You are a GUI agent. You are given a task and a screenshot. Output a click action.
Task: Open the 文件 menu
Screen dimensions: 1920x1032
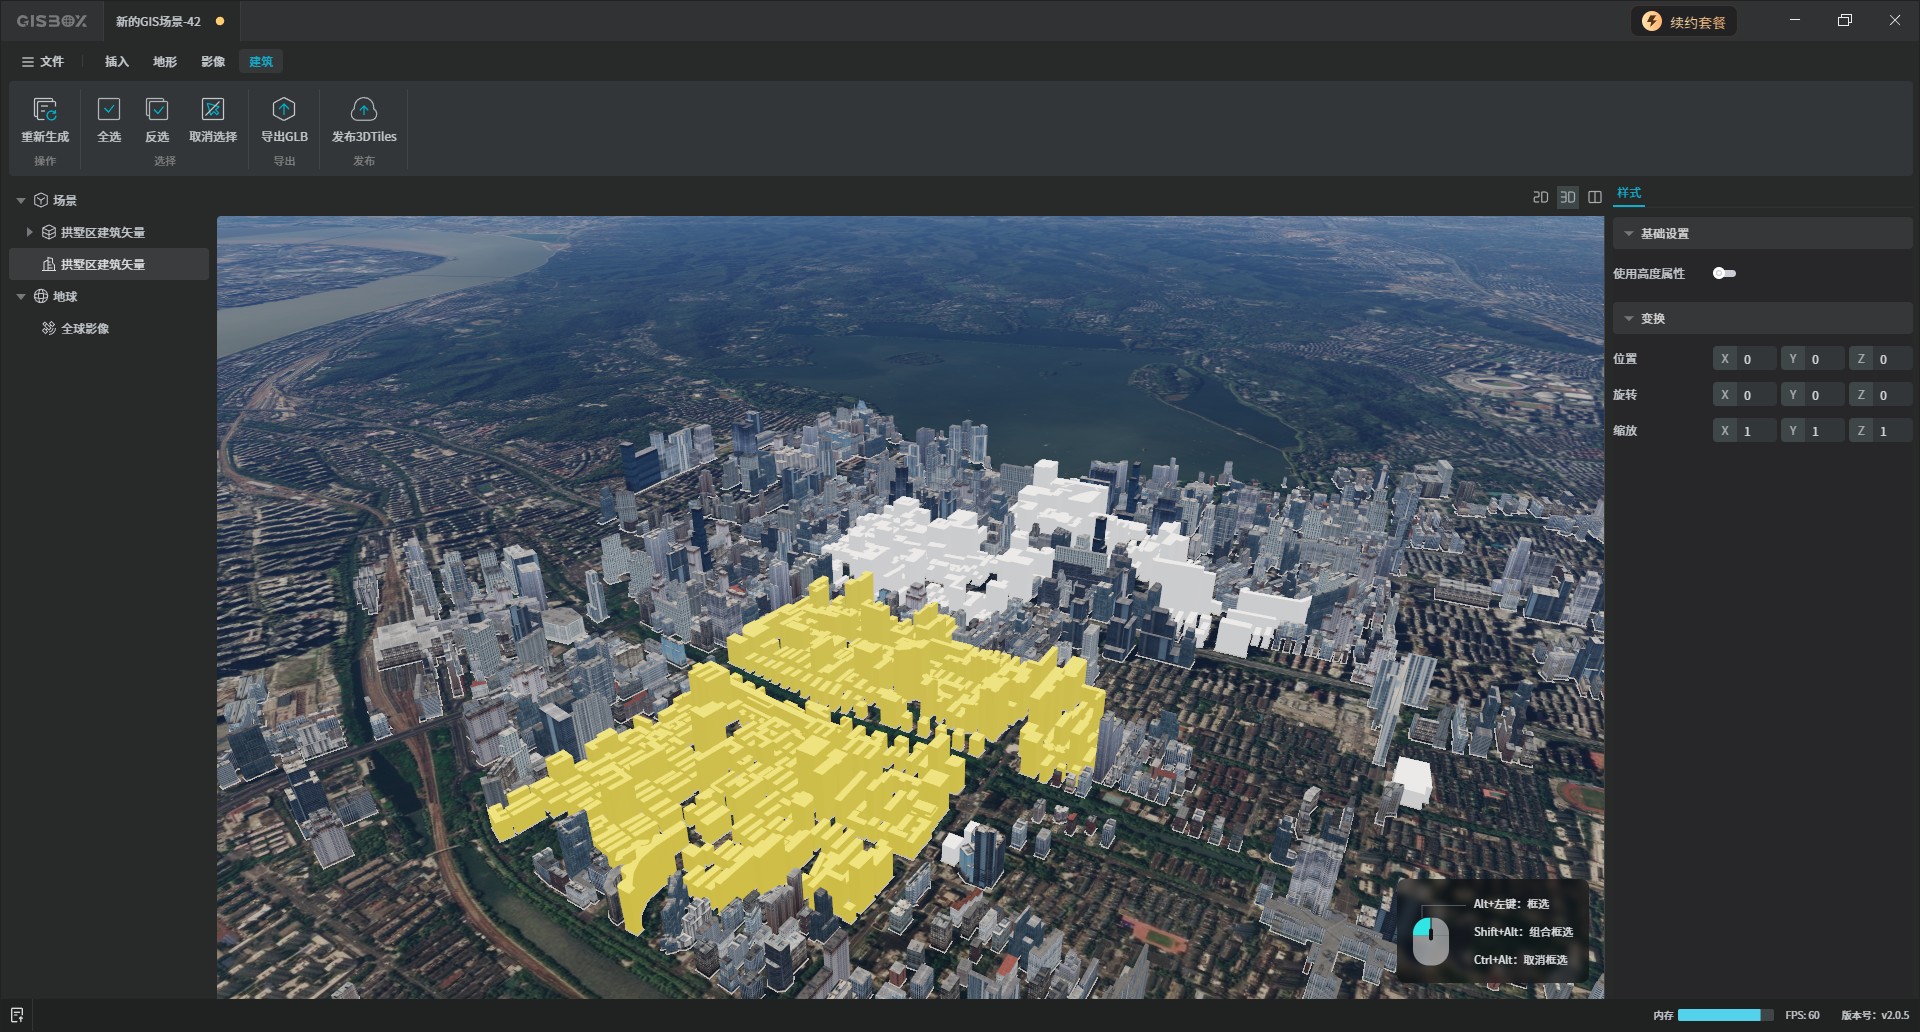pyautogui.click(x=43, y=62)
